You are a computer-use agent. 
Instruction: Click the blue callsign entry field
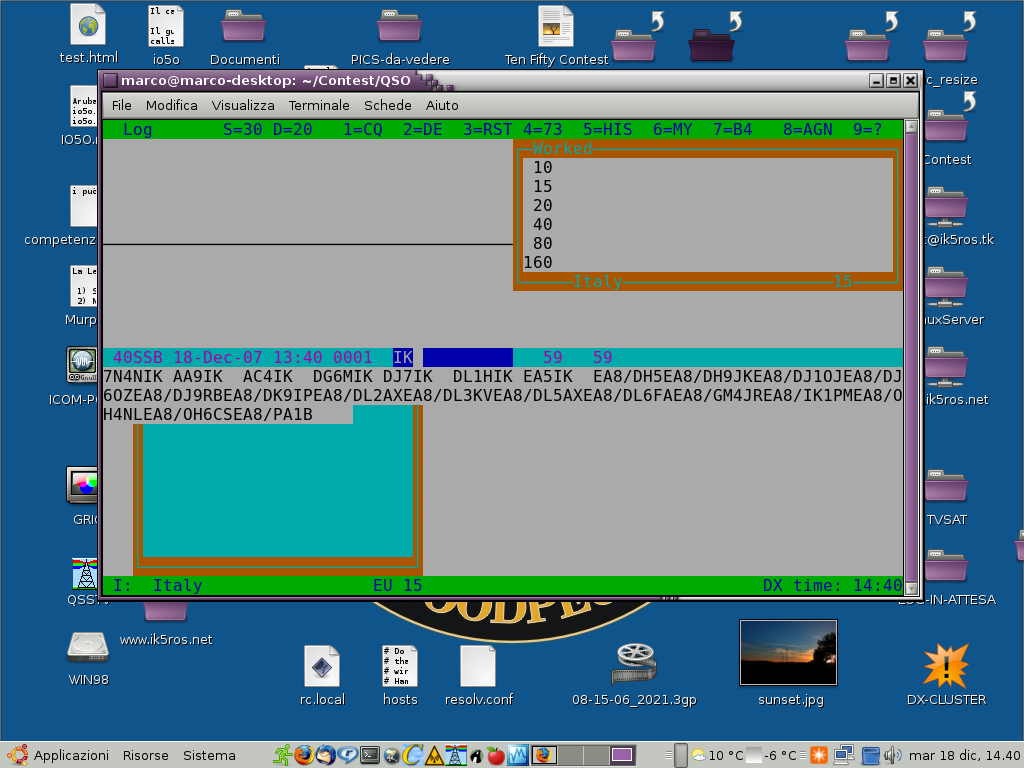pos(468,357)
